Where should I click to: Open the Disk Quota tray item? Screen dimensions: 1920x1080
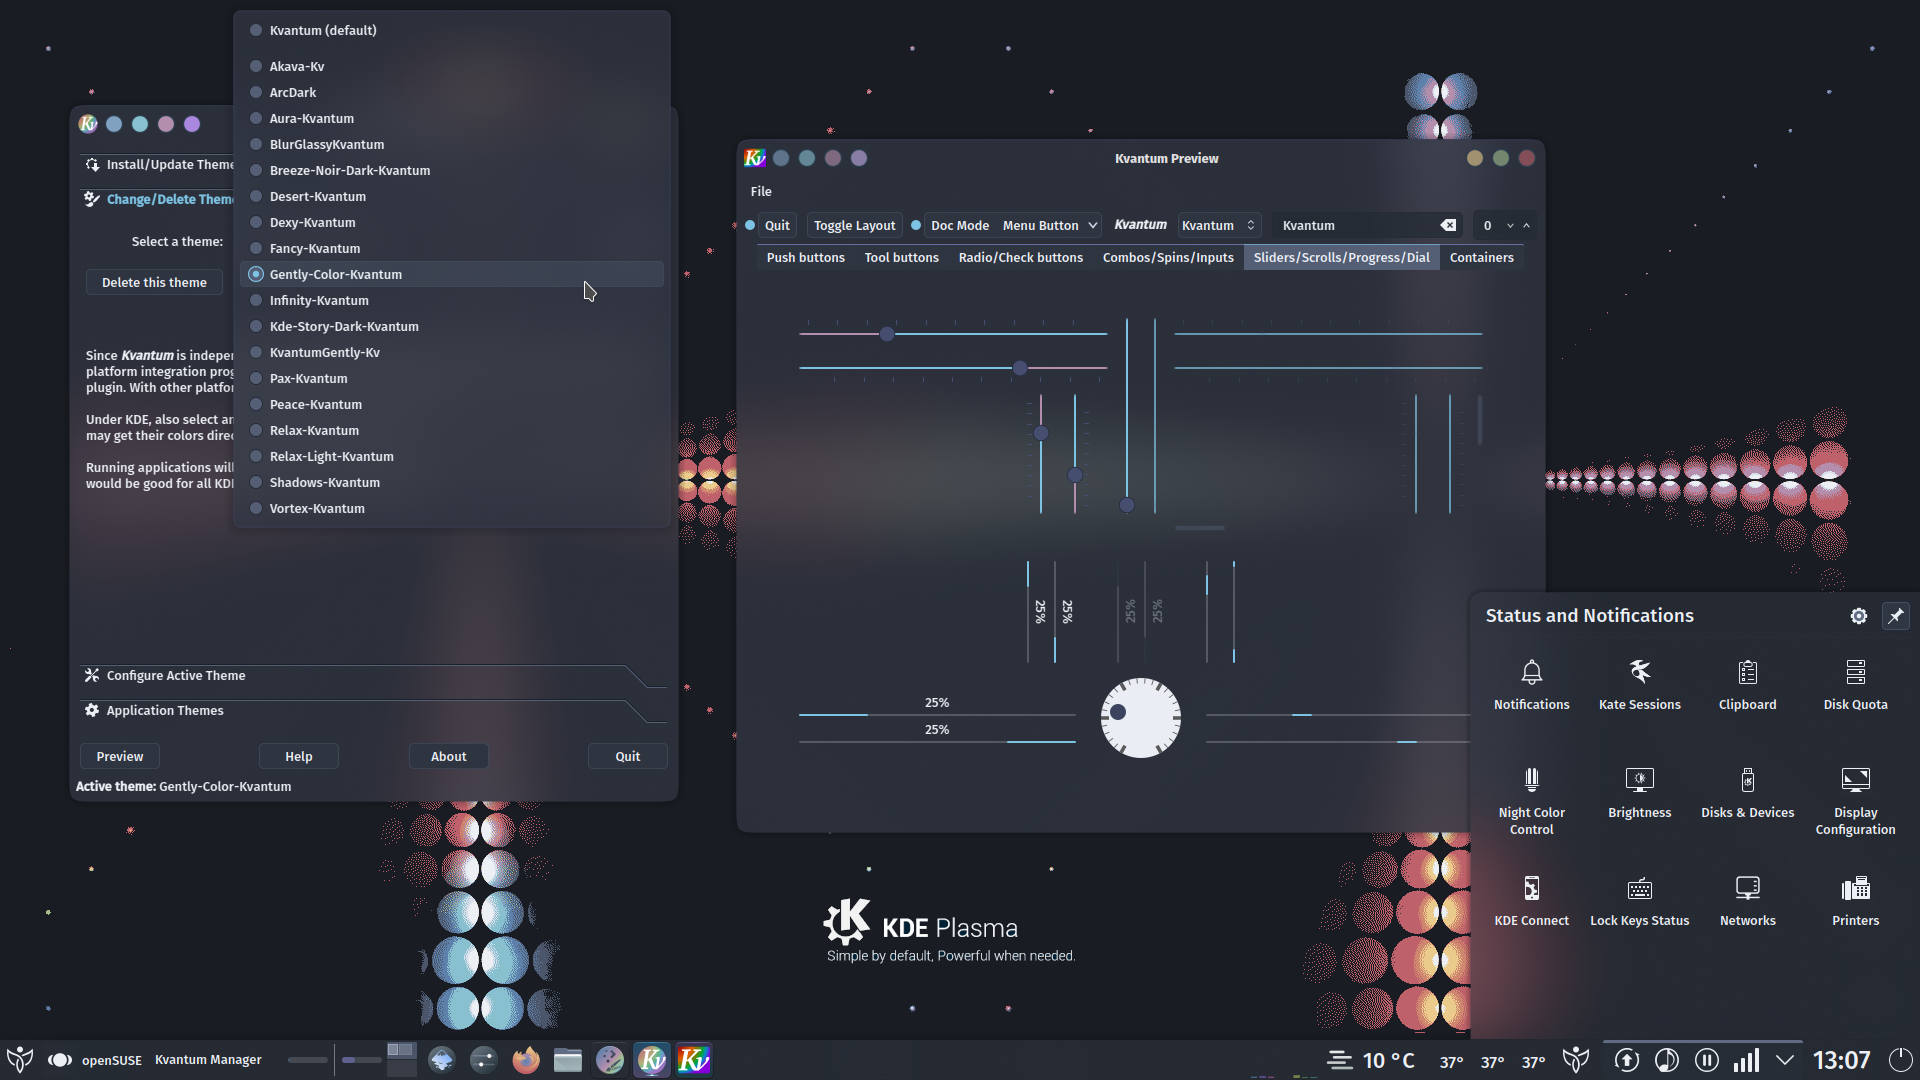coord(1855,685)
